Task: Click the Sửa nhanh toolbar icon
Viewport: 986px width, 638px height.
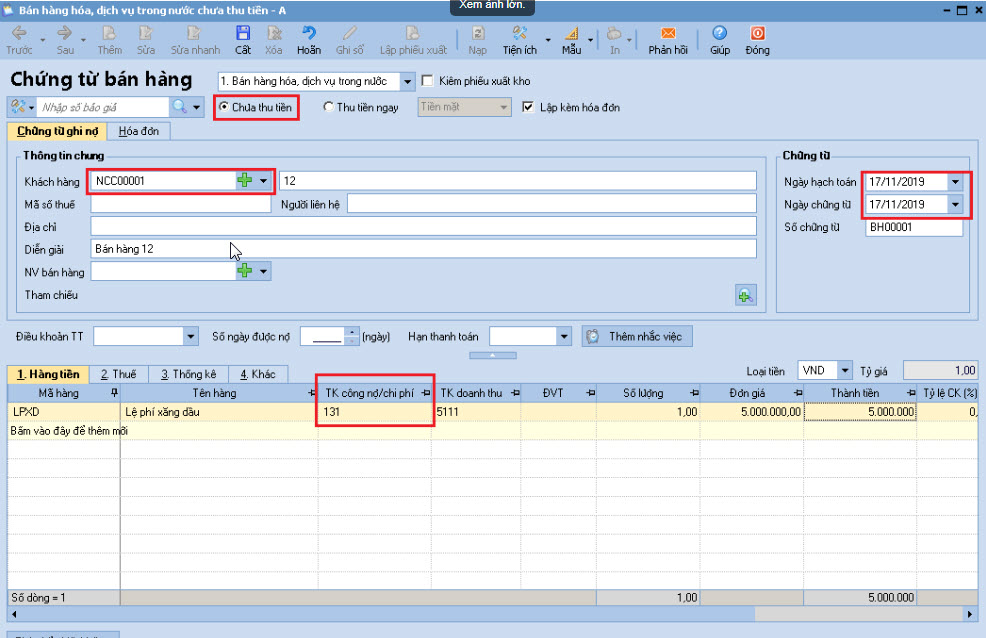Action: pyautogui.click(x=194, y=33)
